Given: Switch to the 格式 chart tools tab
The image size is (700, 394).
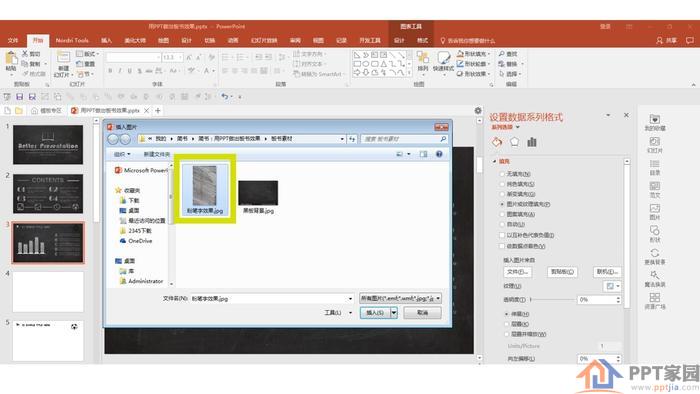Looking at the screenshot, I should tap(422, 40).
